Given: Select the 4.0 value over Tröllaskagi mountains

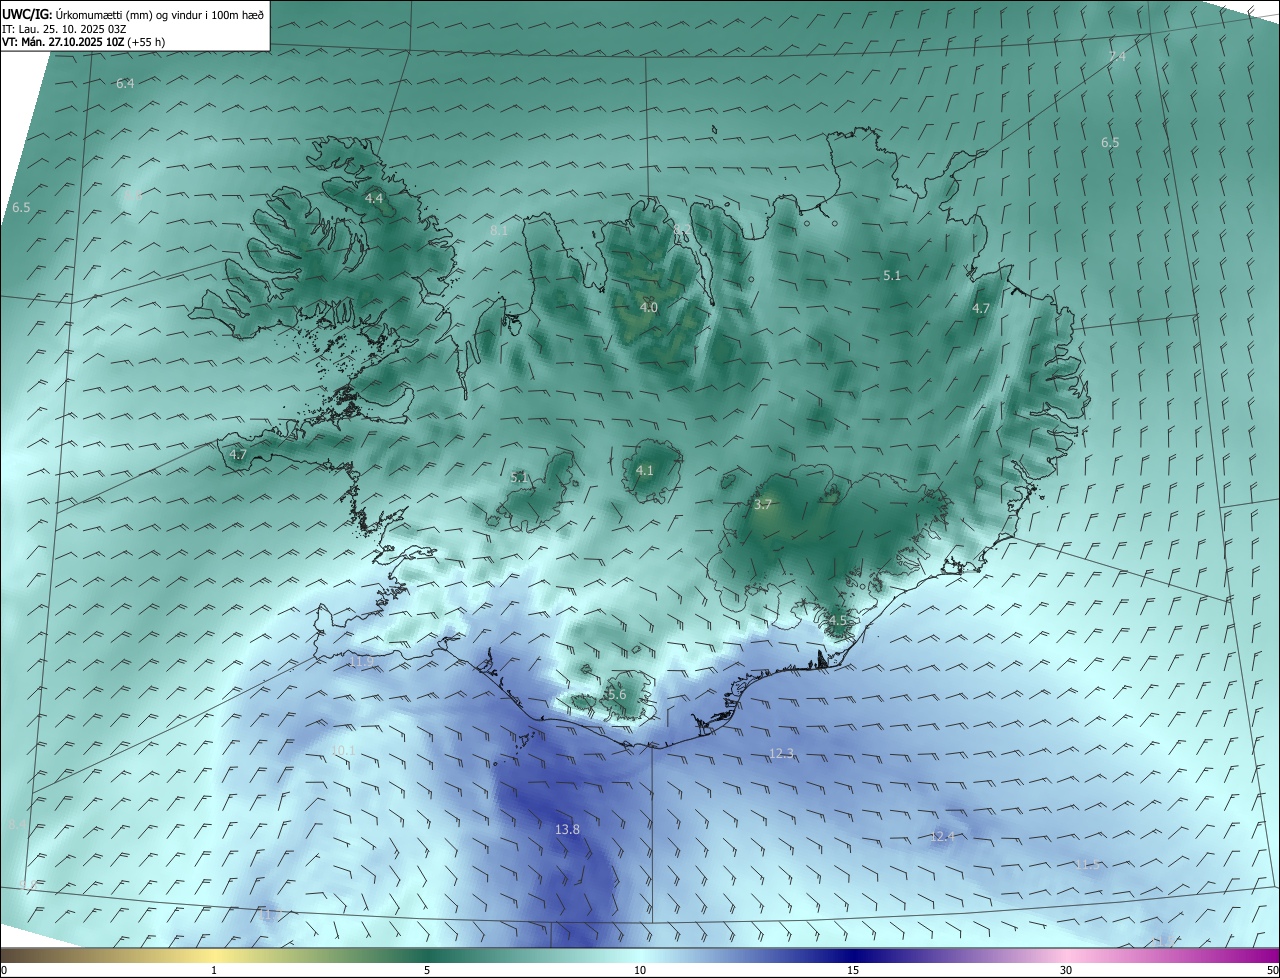Looking at the screenshot, I should coord(649,307).
